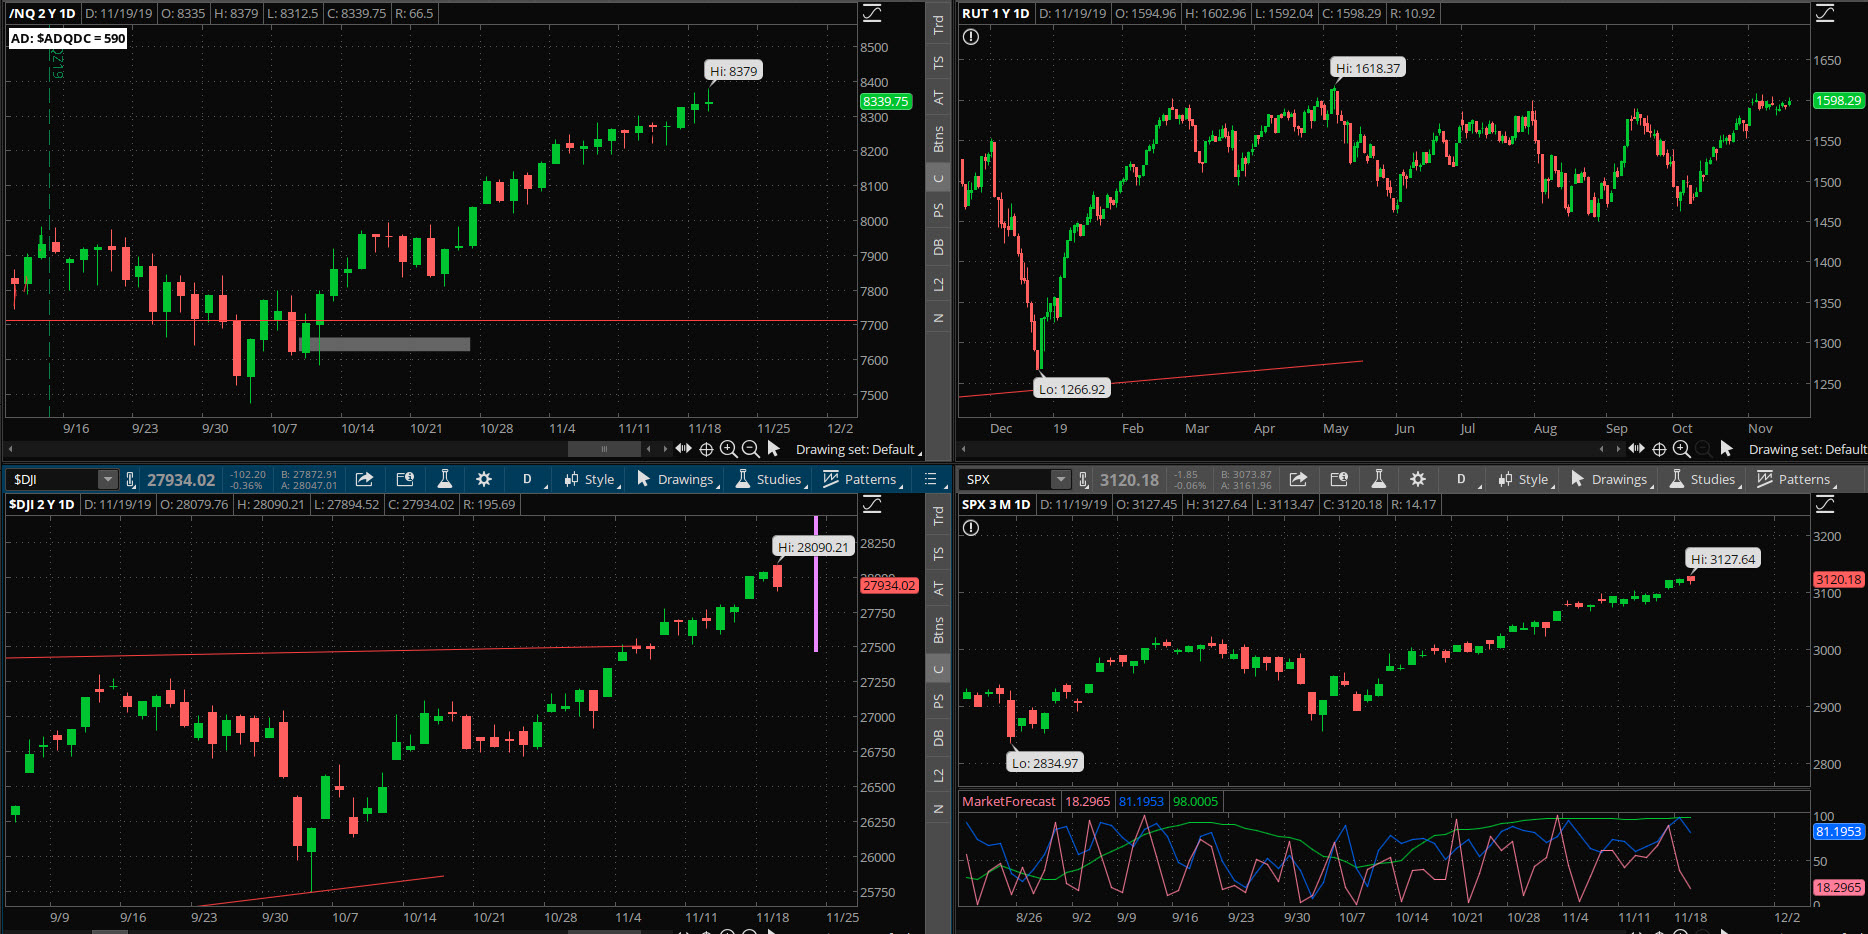Click the MarketForecast study label
Image resolution: width=1868 pixels, height=934 pixels.
tap(1008, 802)
